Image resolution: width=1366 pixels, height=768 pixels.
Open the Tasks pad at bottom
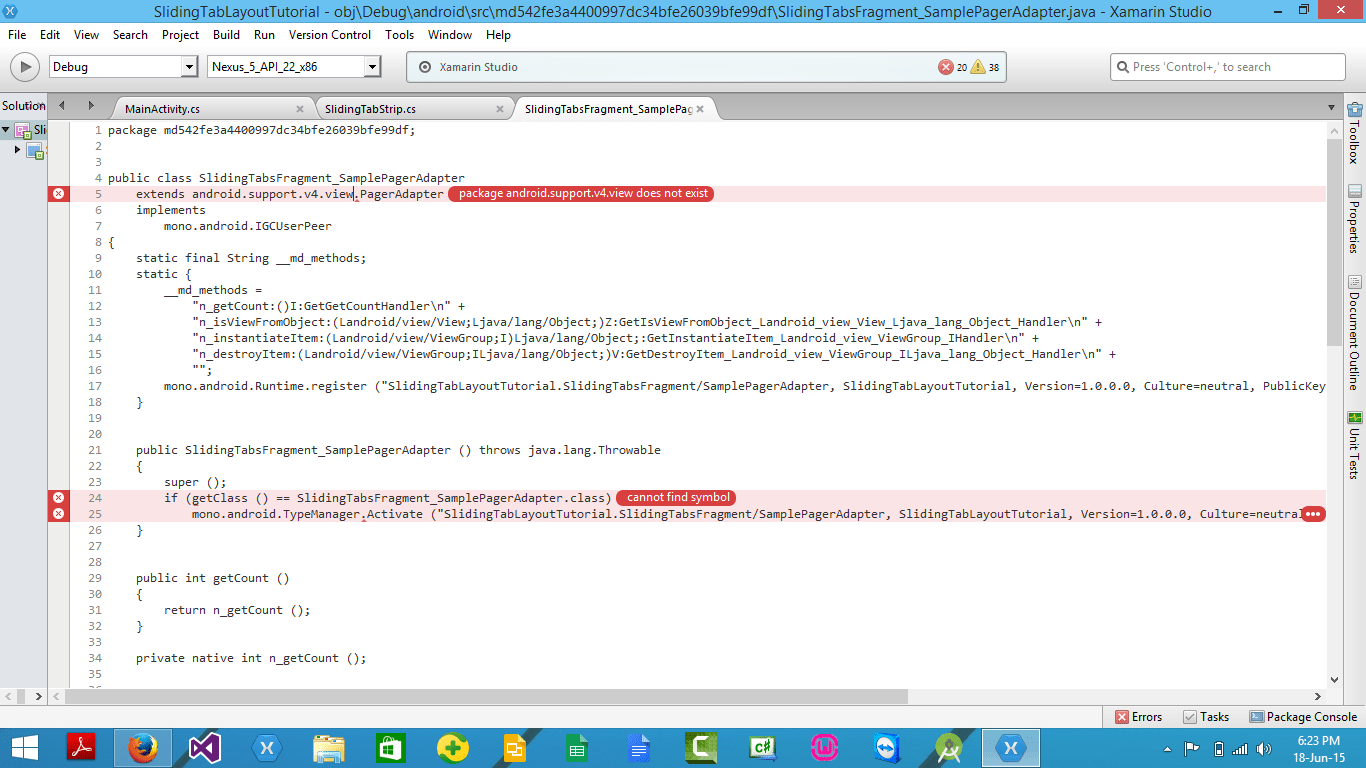(1206, 717)
